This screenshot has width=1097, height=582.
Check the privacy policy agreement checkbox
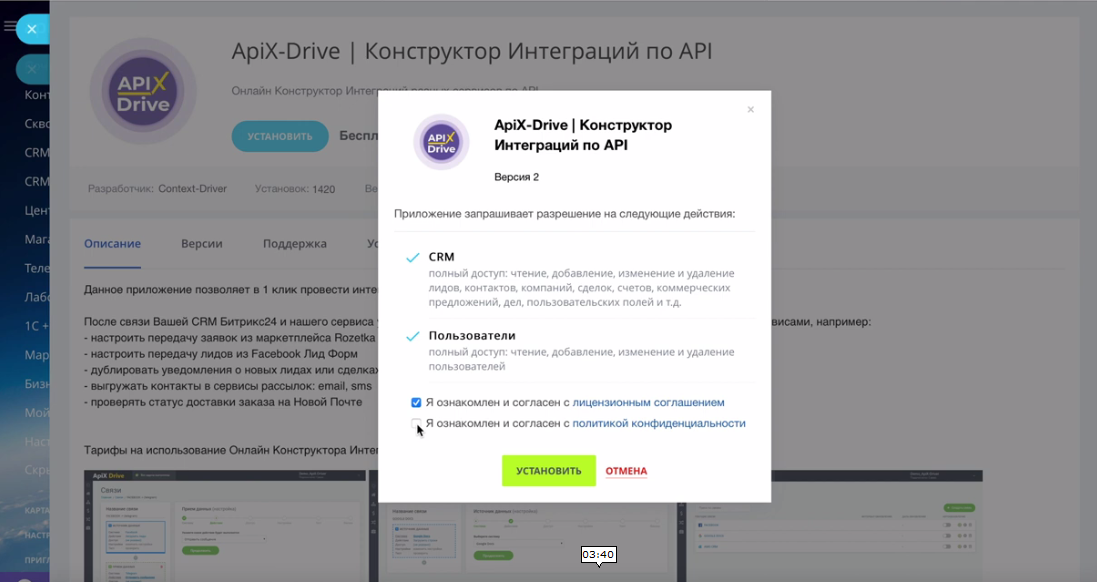tap(416, 423)
